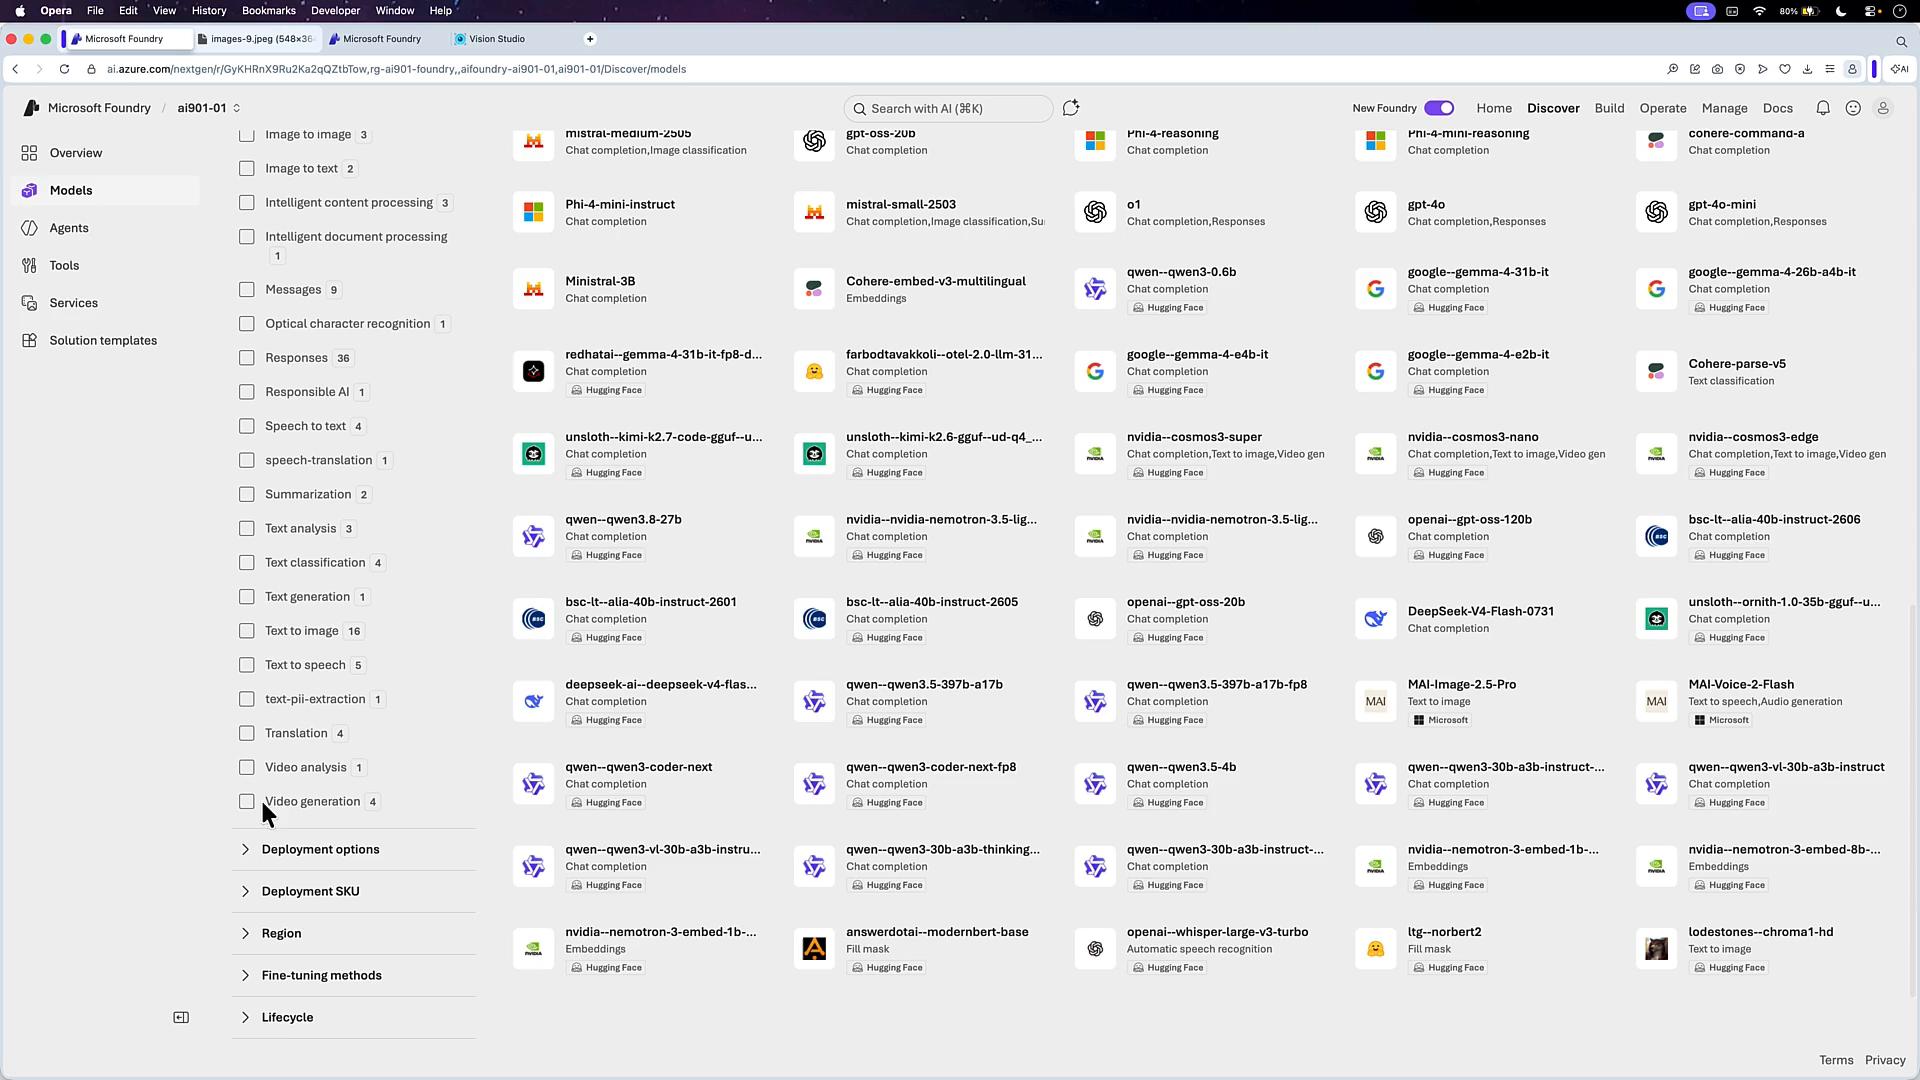Tick the Speech to text checkbox
This screenshot has width=1920, height=1080.
tap(247, 426)
